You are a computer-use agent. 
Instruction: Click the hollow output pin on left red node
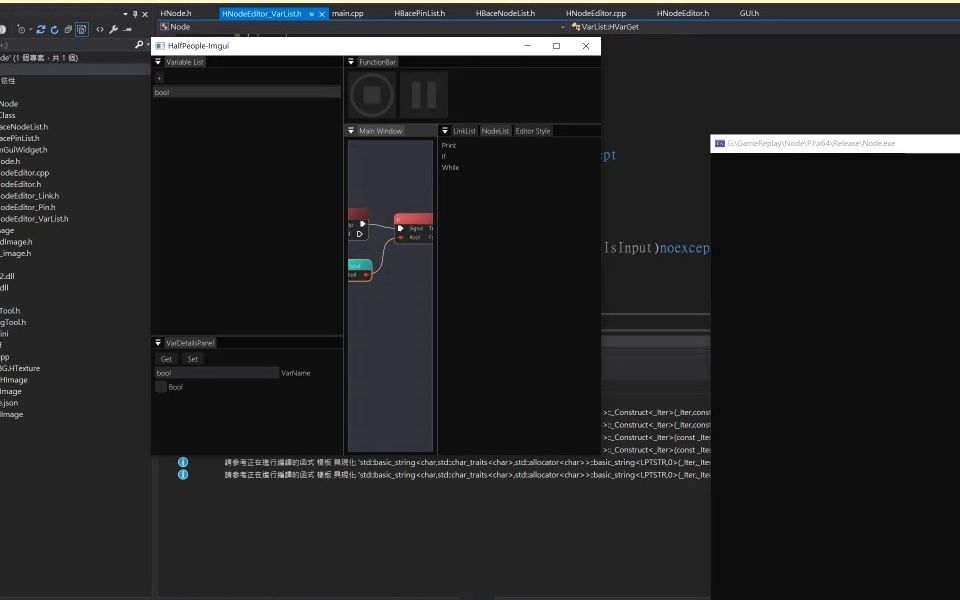tap(359, 234)
